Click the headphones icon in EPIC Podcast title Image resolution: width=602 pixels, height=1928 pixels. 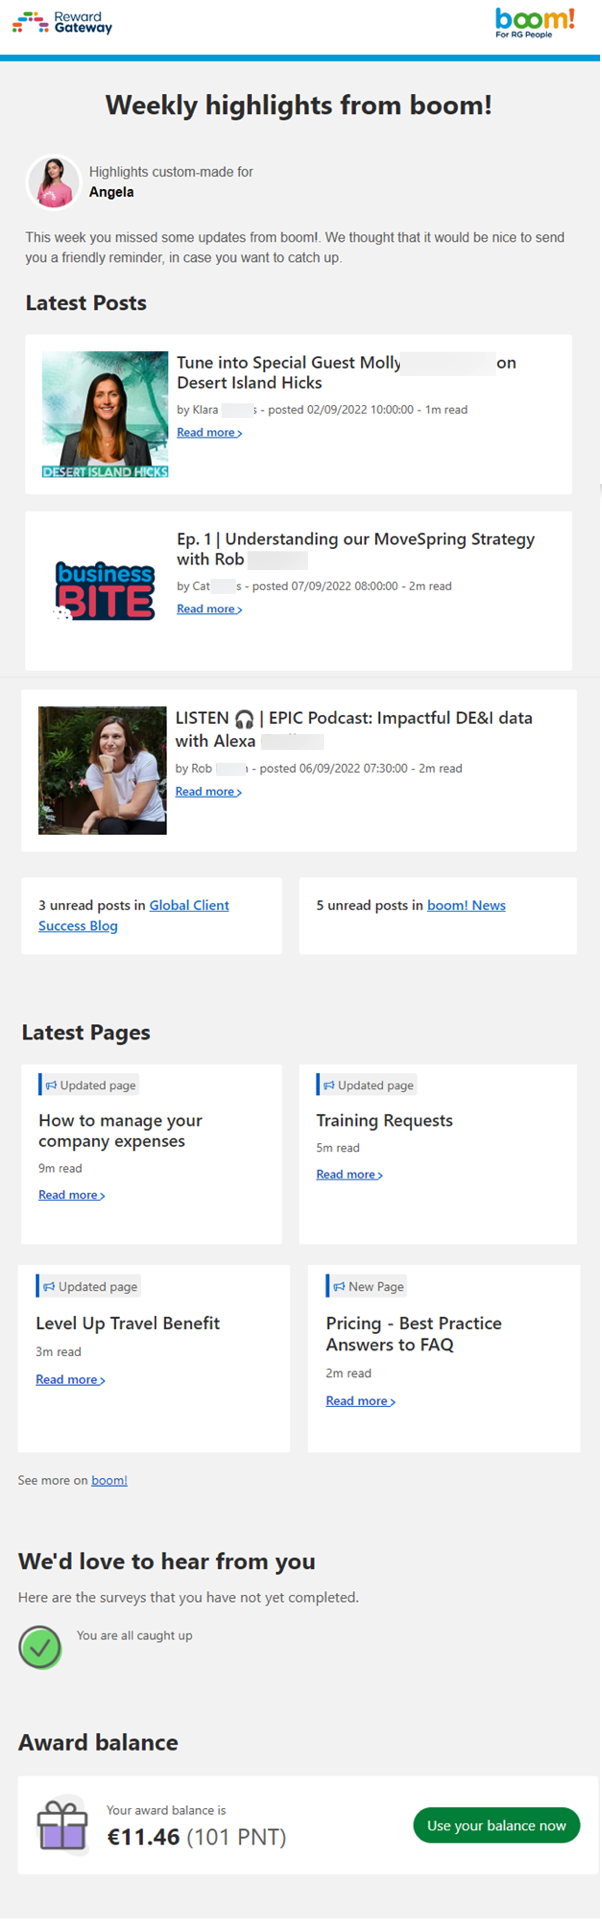coord(244,719)
